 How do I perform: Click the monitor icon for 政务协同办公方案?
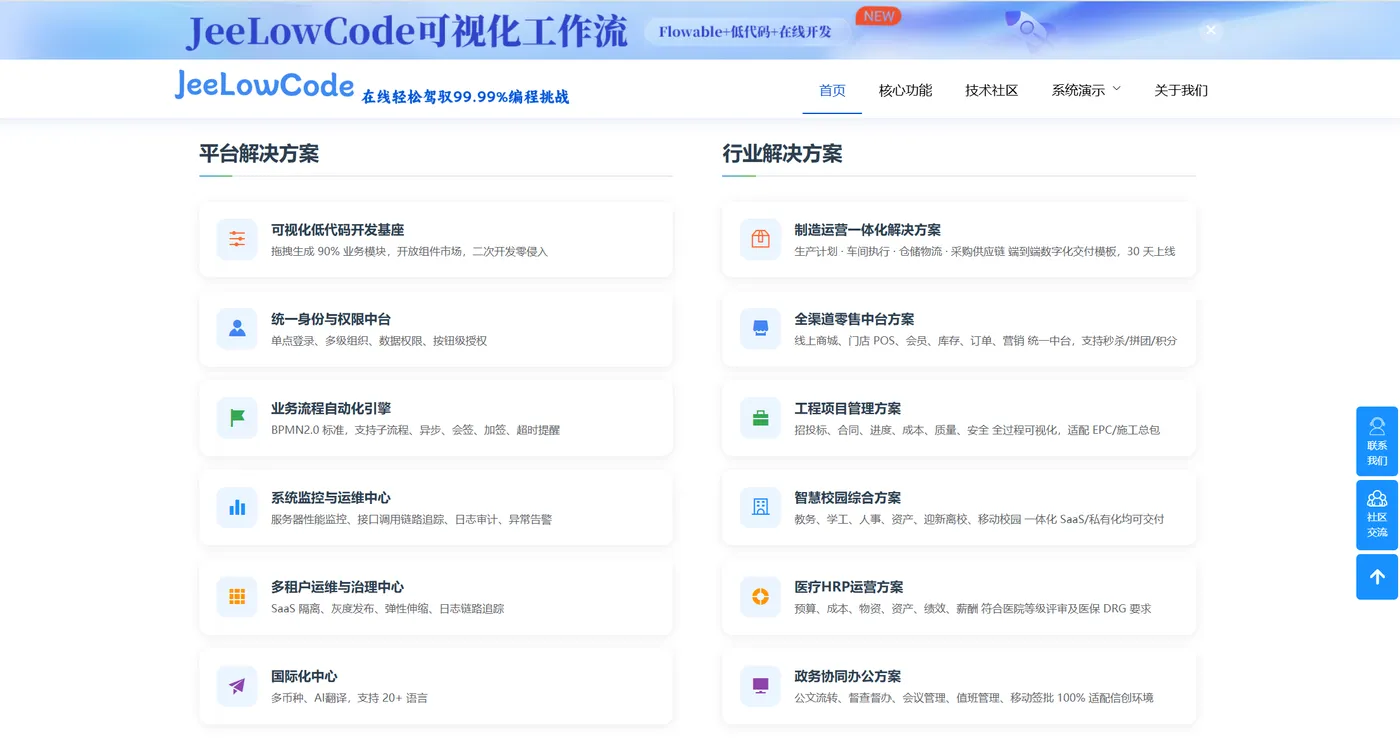(760, 686)
